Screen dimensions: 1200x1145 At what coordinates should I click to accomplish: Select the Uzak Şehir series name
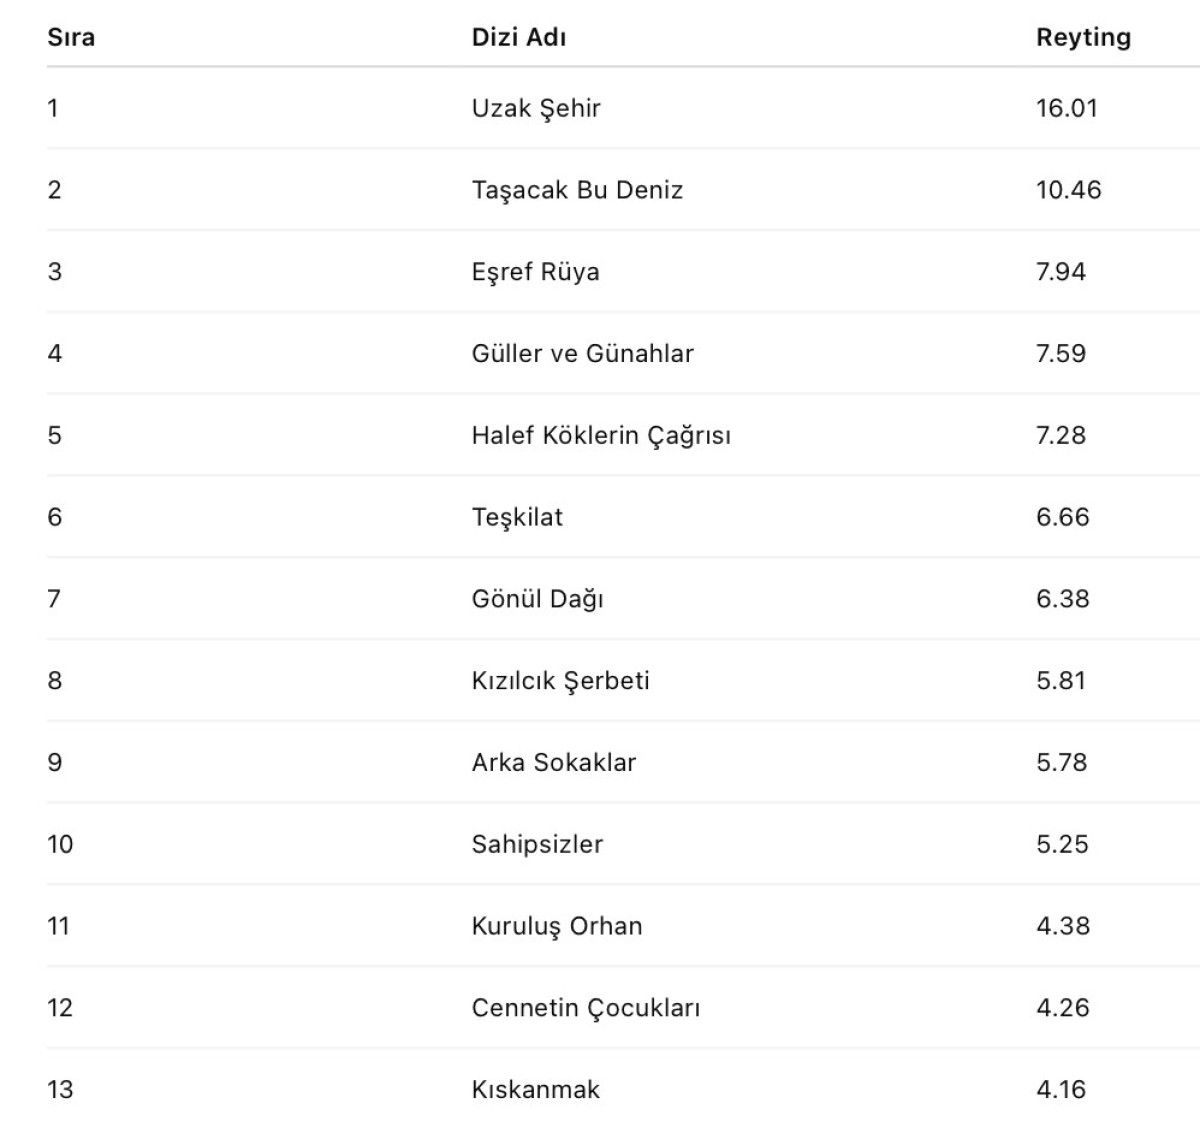pos(536,108)
